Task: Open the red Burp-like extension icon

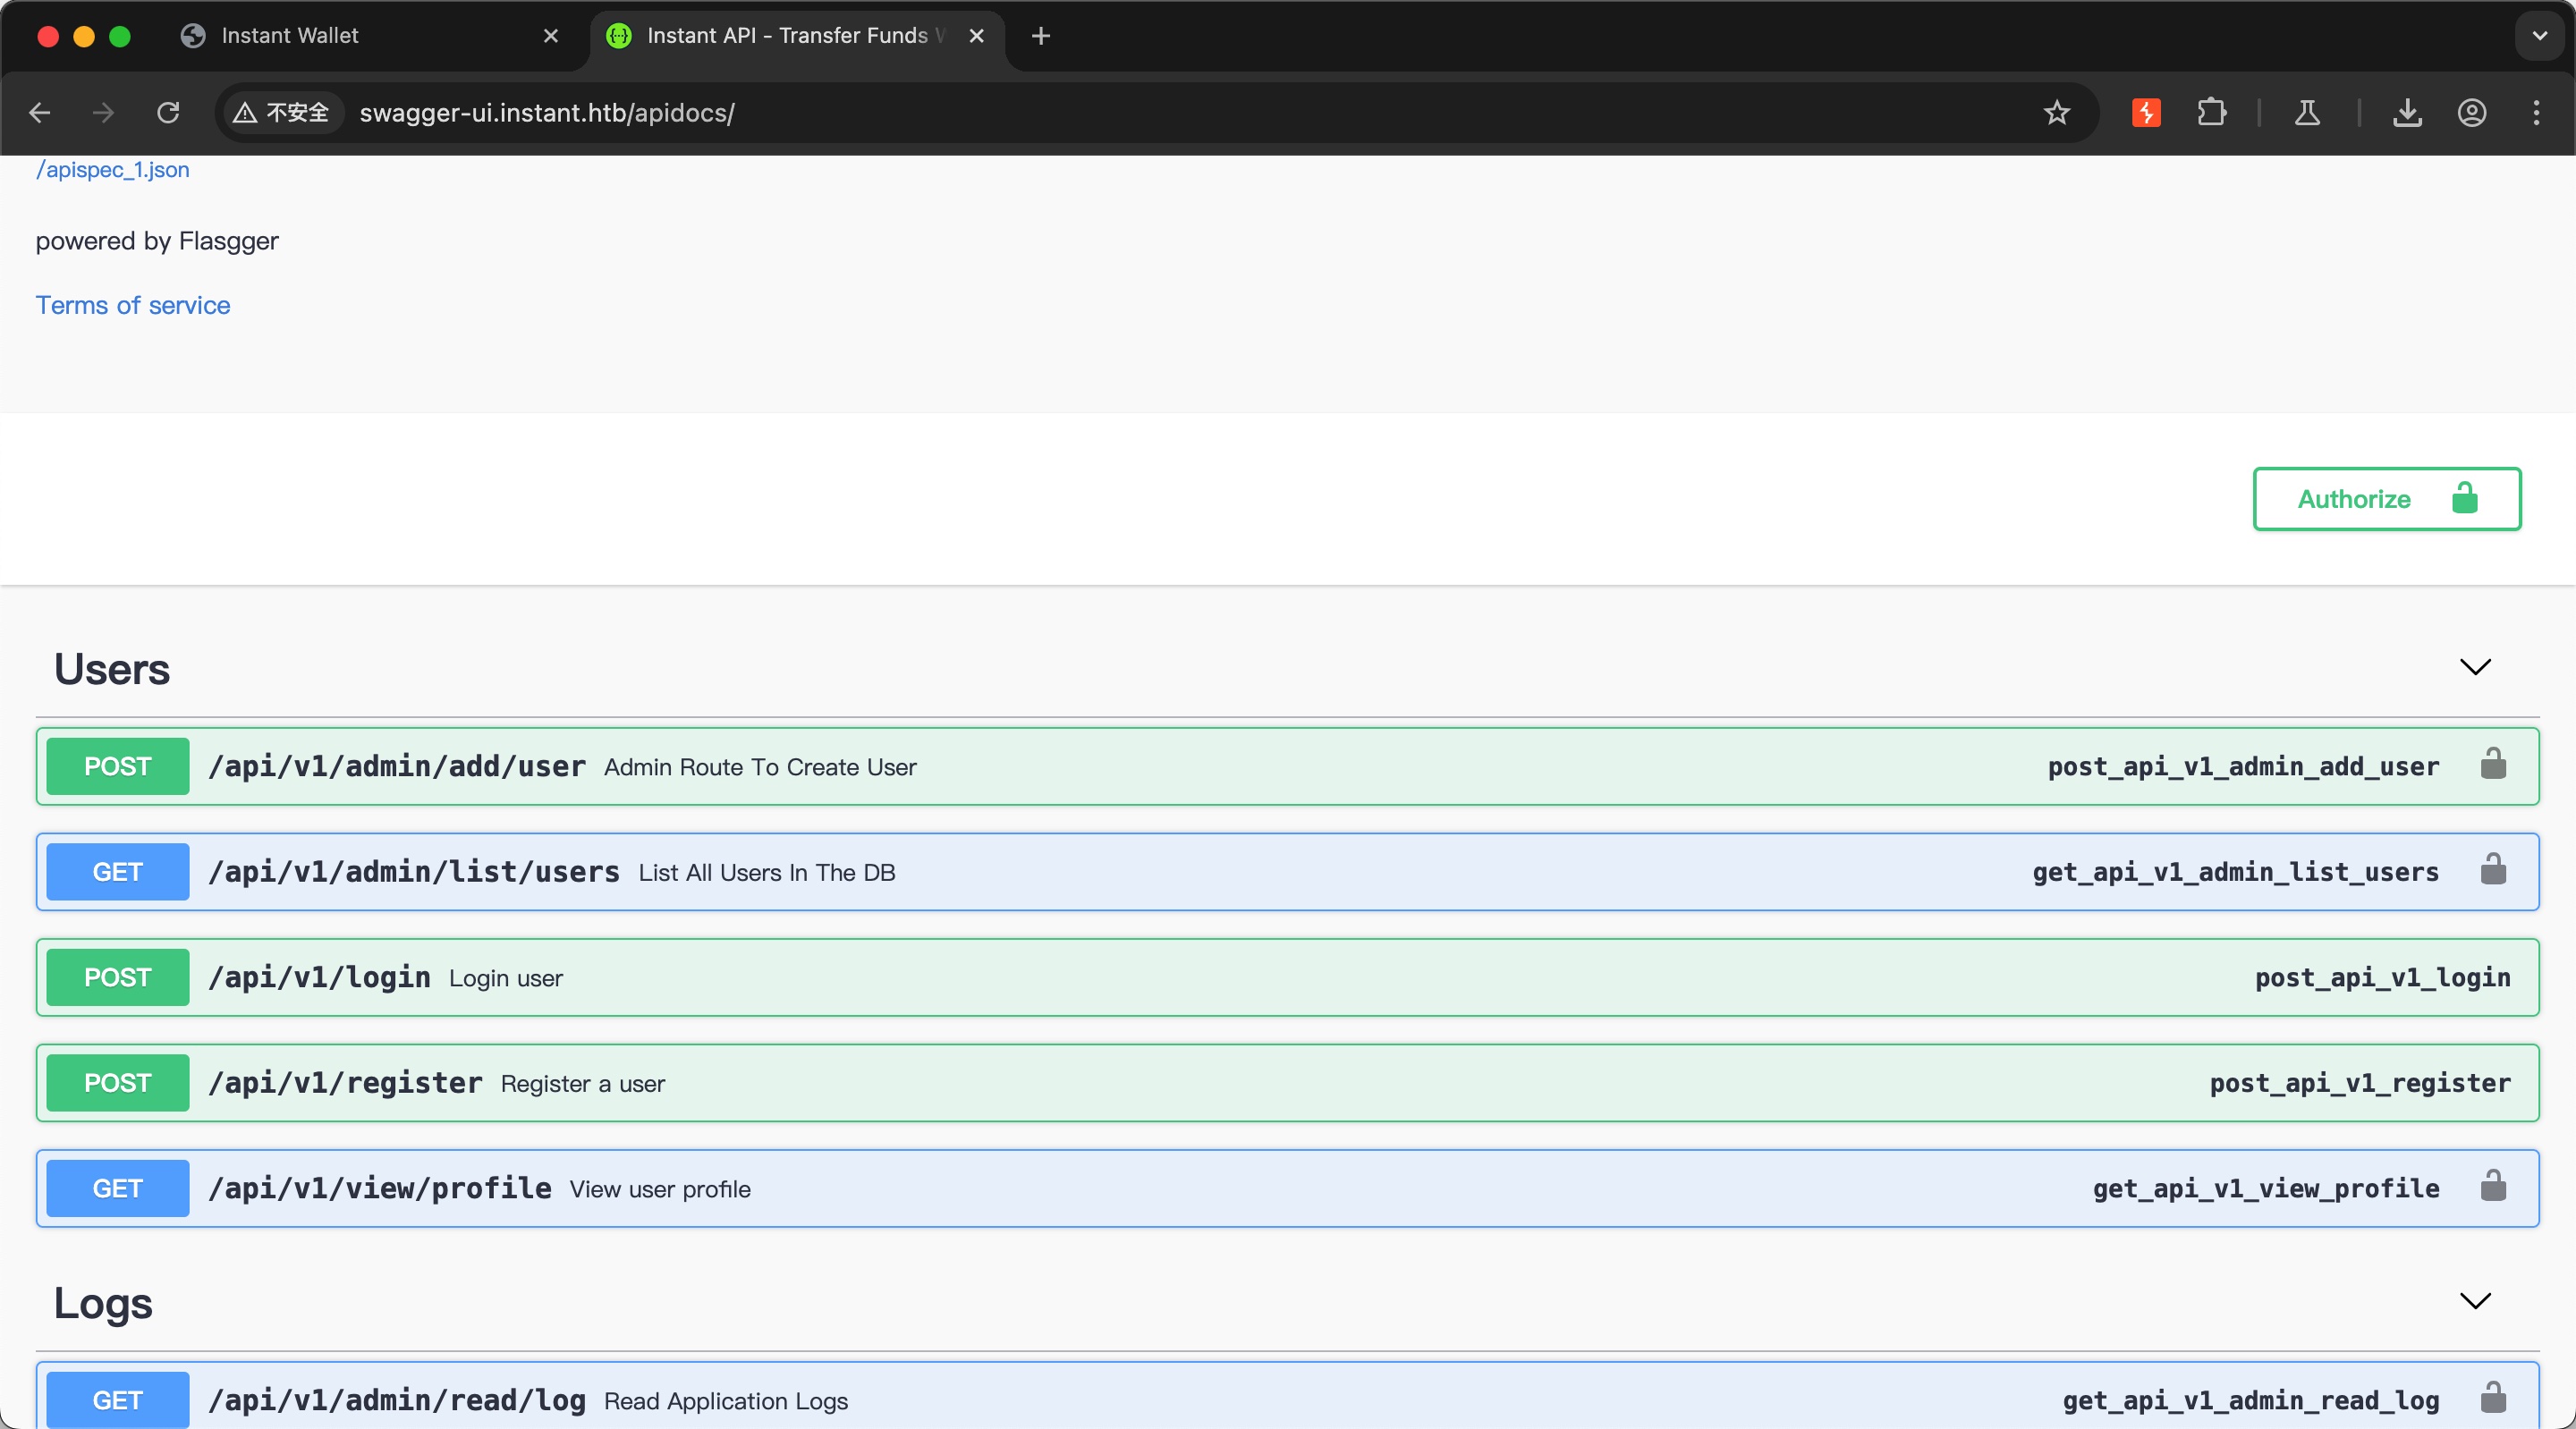Action: point(2145,113)
